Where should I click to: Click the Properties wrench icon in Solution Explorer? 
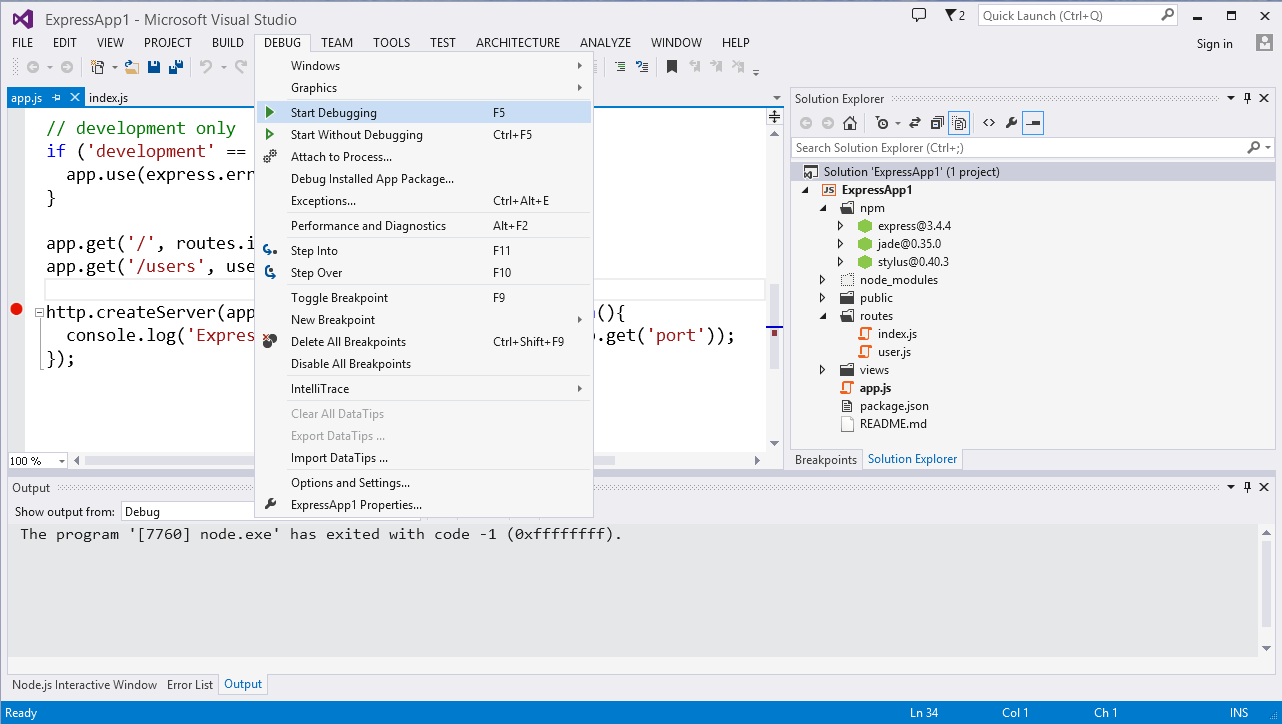click(1012, 122)
